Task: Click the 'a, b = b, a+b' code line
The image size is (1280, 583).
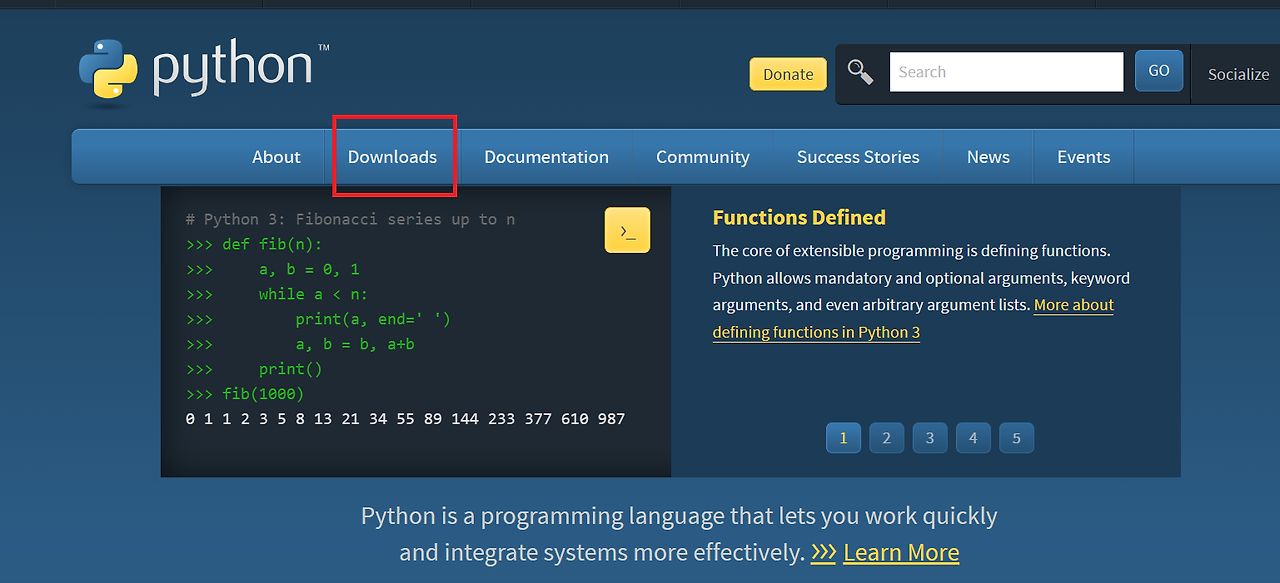Action: (x=300, y=344)
